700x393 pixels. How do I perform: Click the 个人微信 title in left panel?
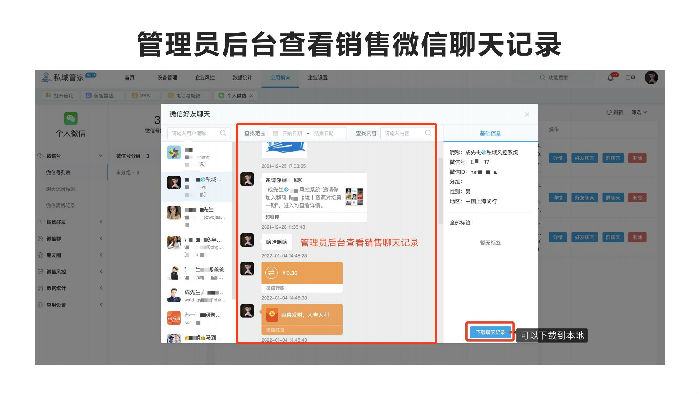click(71, 133)
